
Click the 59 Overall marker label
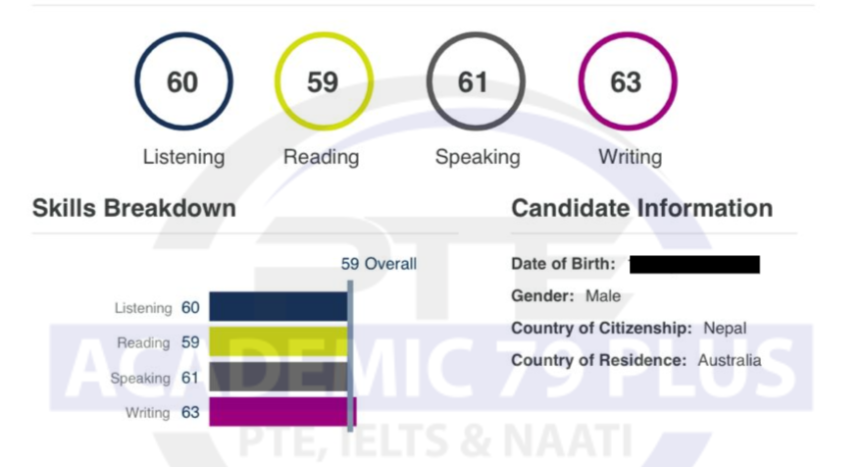coord(379,264)
